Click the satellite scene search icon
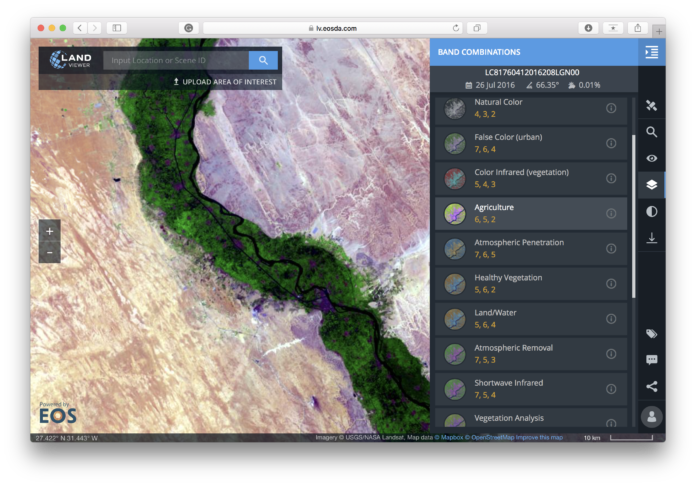This screenshot has width=696, height=486. [651, 105]
